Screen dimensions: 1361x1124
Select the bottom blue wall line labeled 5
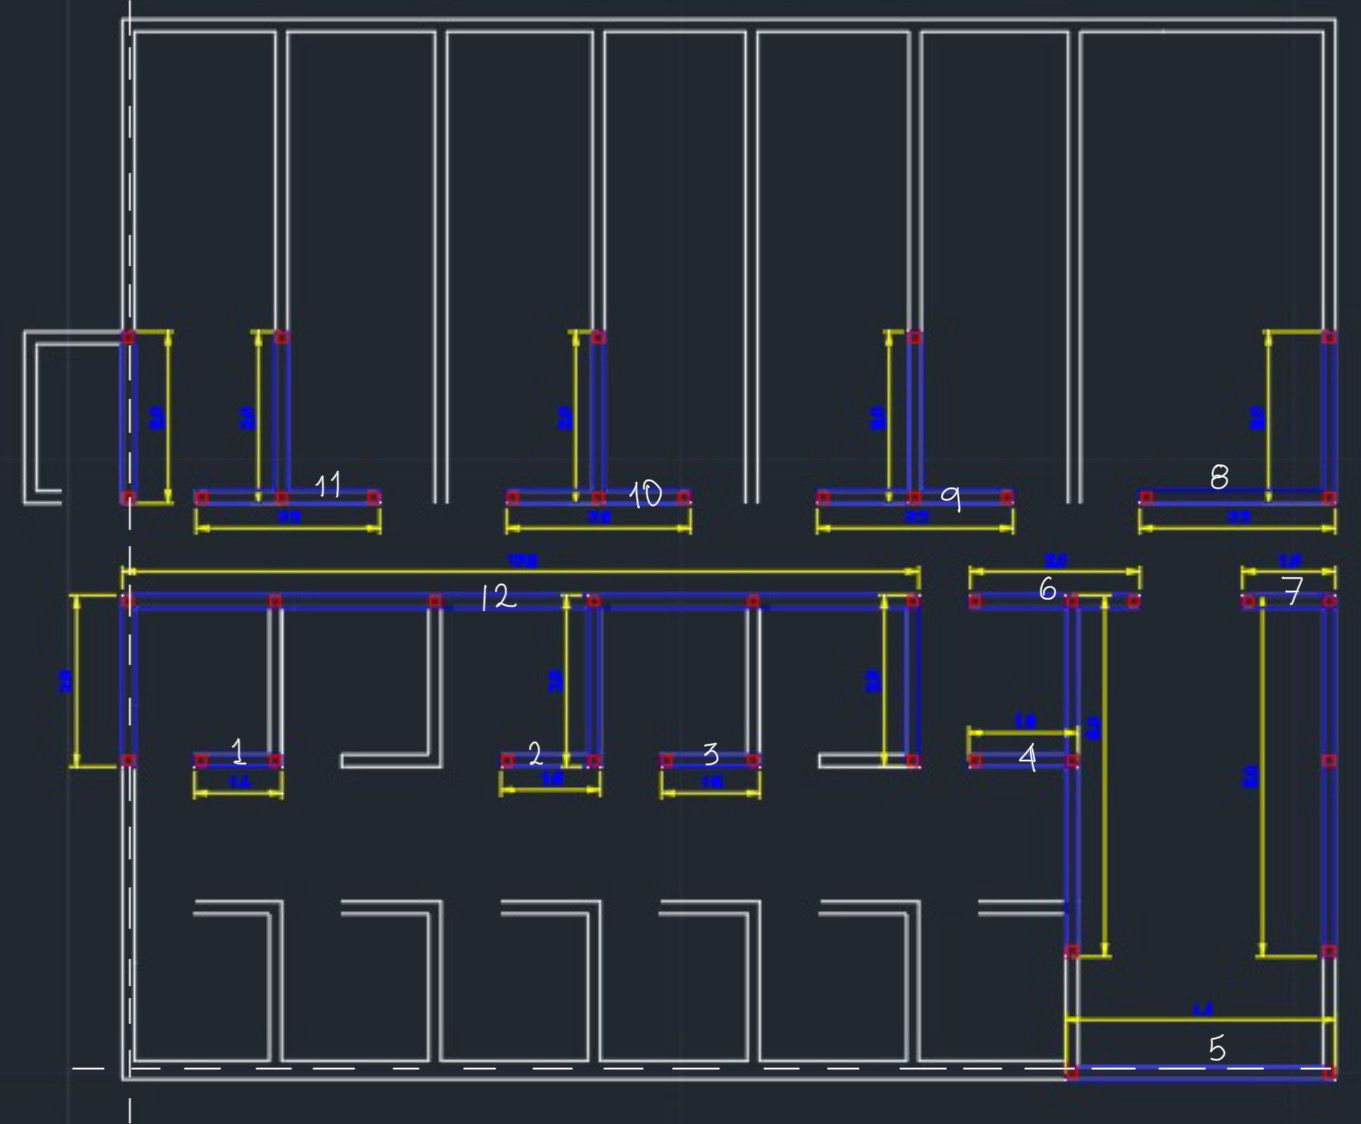coord(1200,1072)
